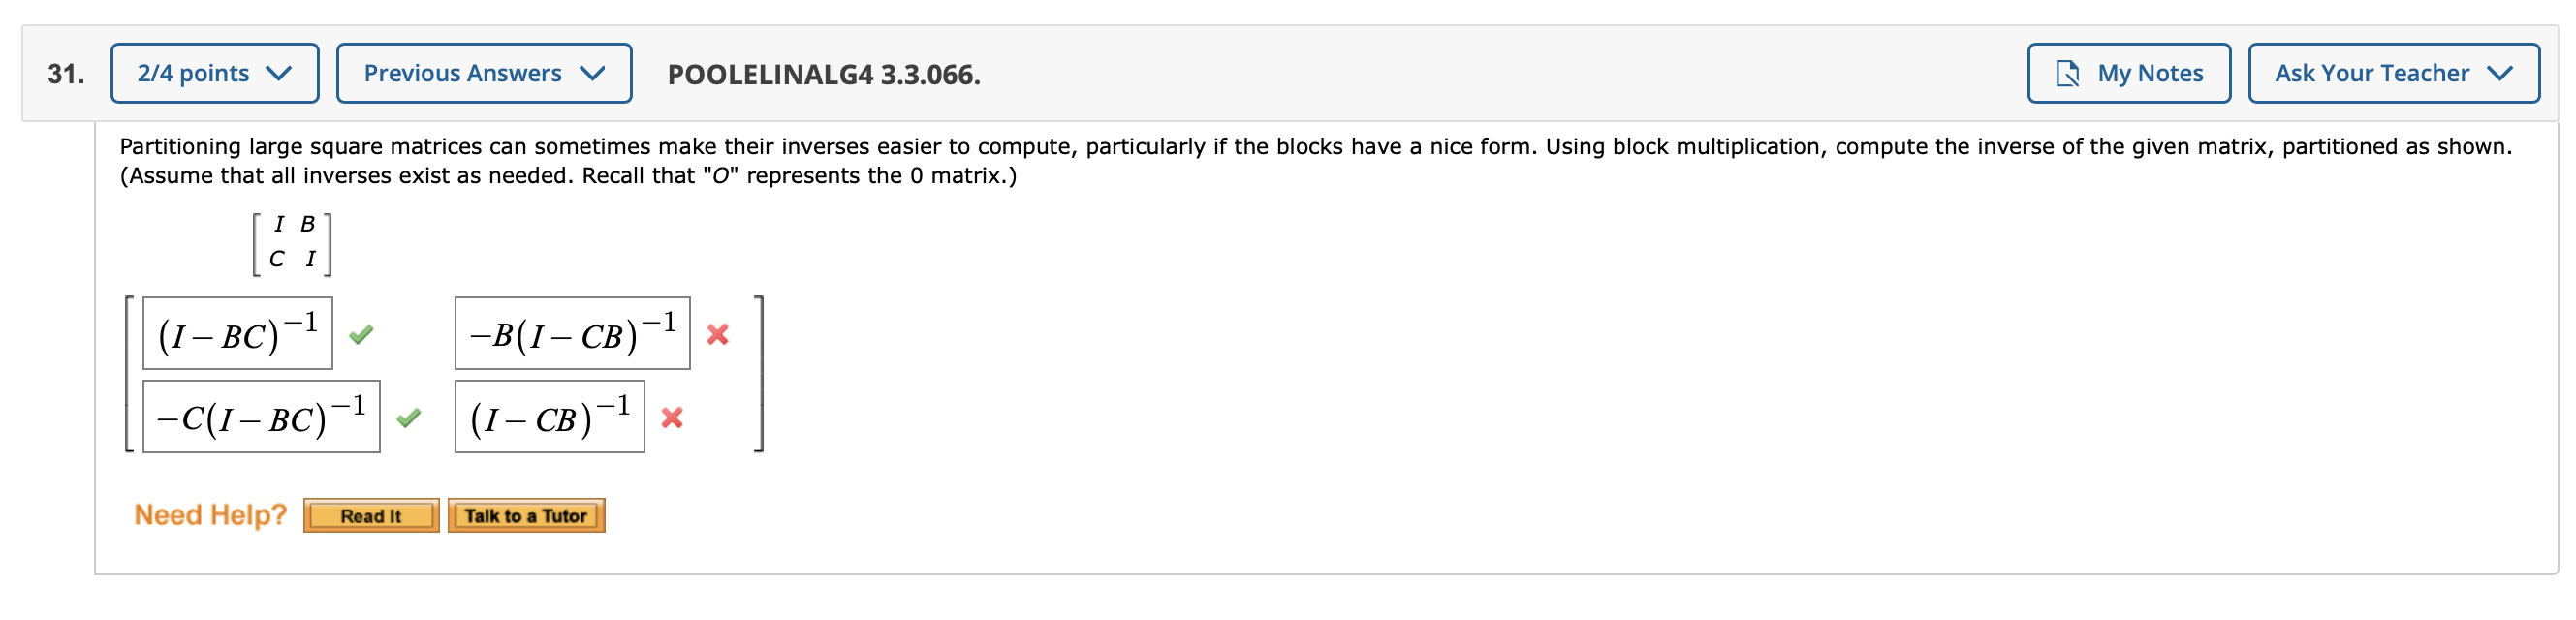The height and width of the screenshot is (620, 2576).
Task: Click the Read It button
Action: point(371,516)
